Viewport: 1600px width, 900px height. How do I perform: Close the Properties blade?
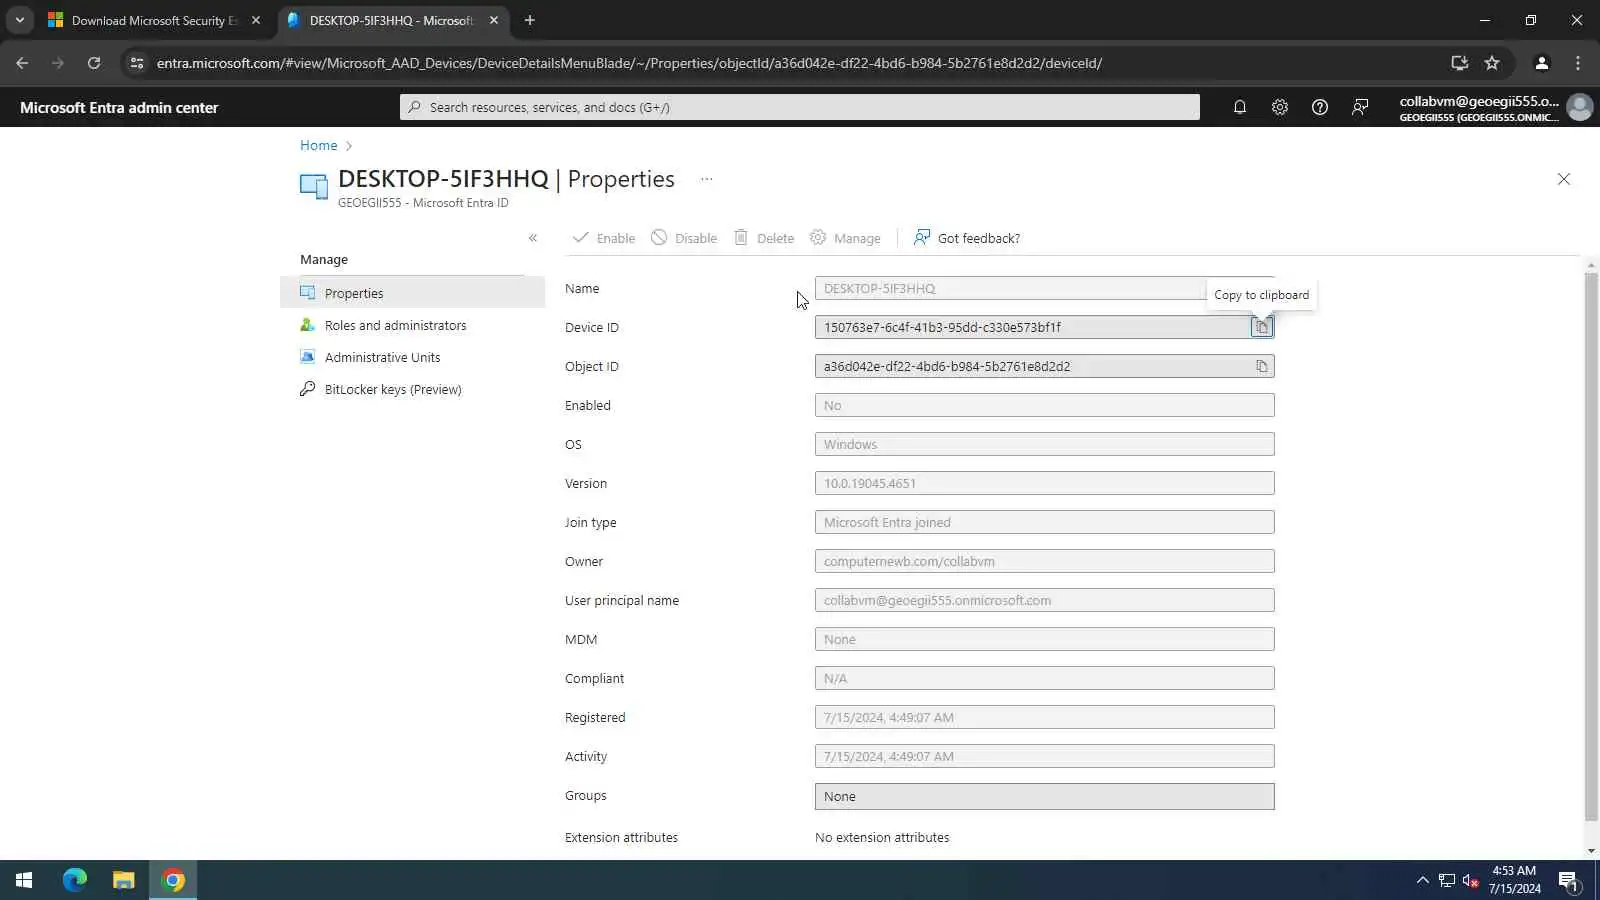tap(1564, 179)
